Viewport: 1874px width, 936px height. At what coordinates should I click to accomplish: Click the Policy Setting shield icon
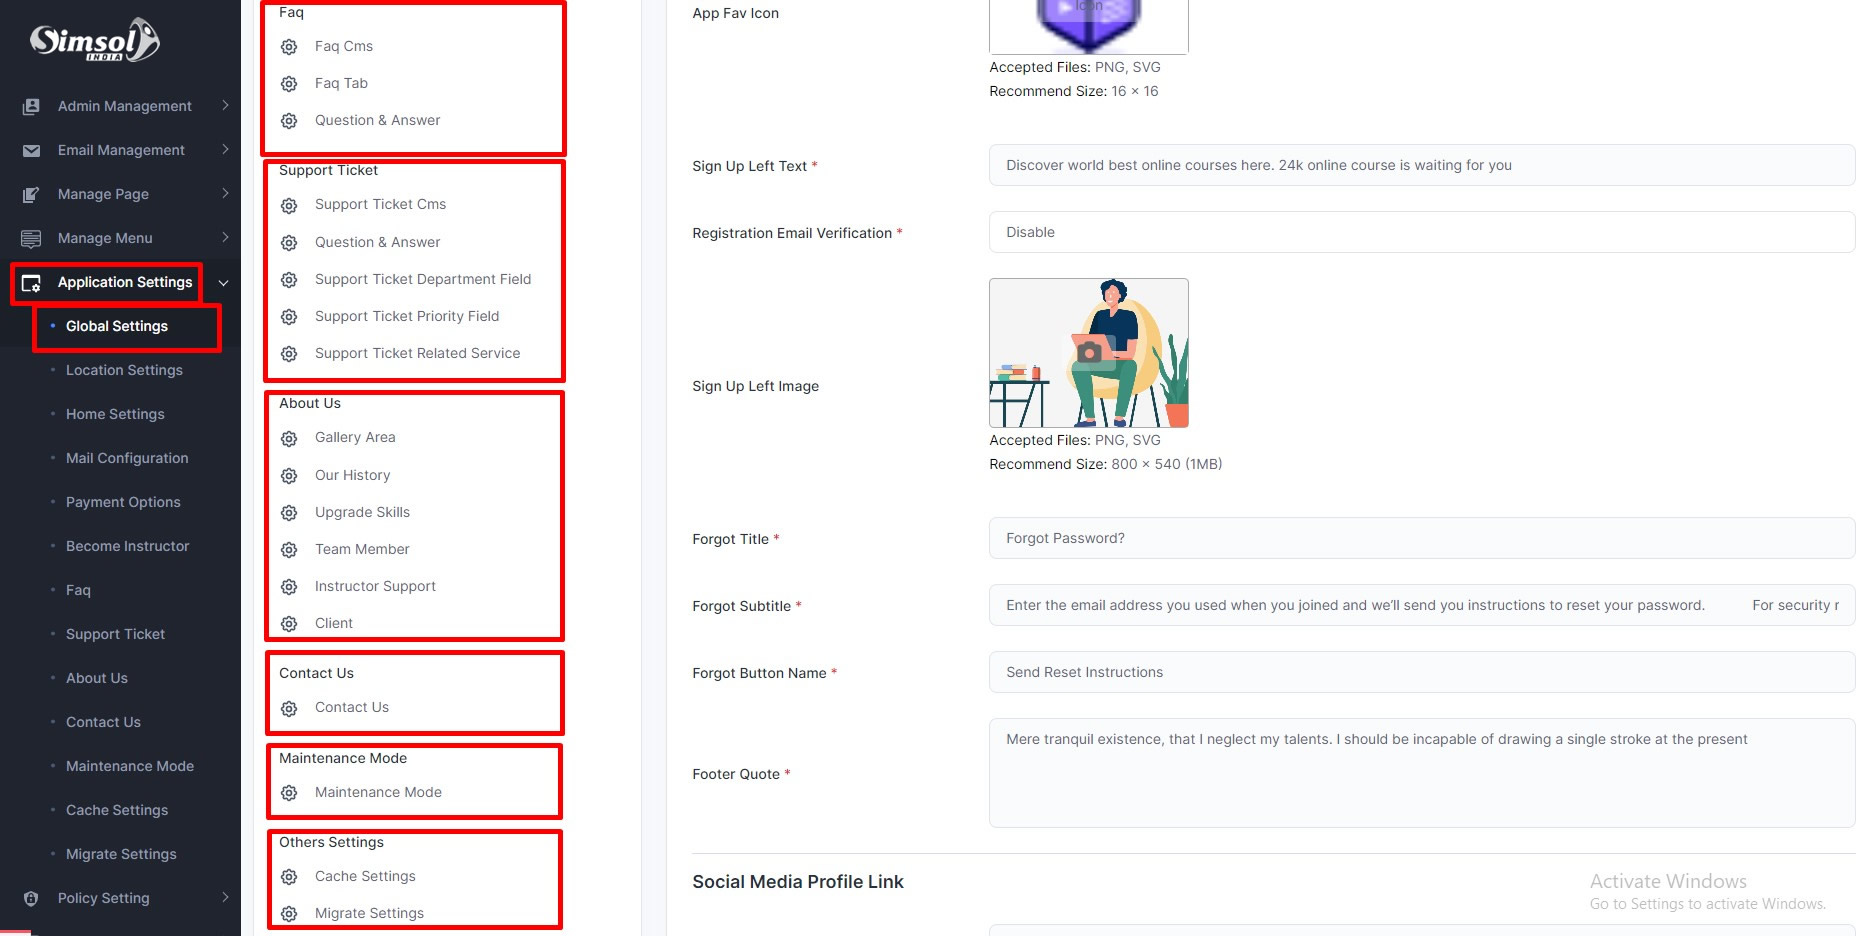[x=31, y=898]
